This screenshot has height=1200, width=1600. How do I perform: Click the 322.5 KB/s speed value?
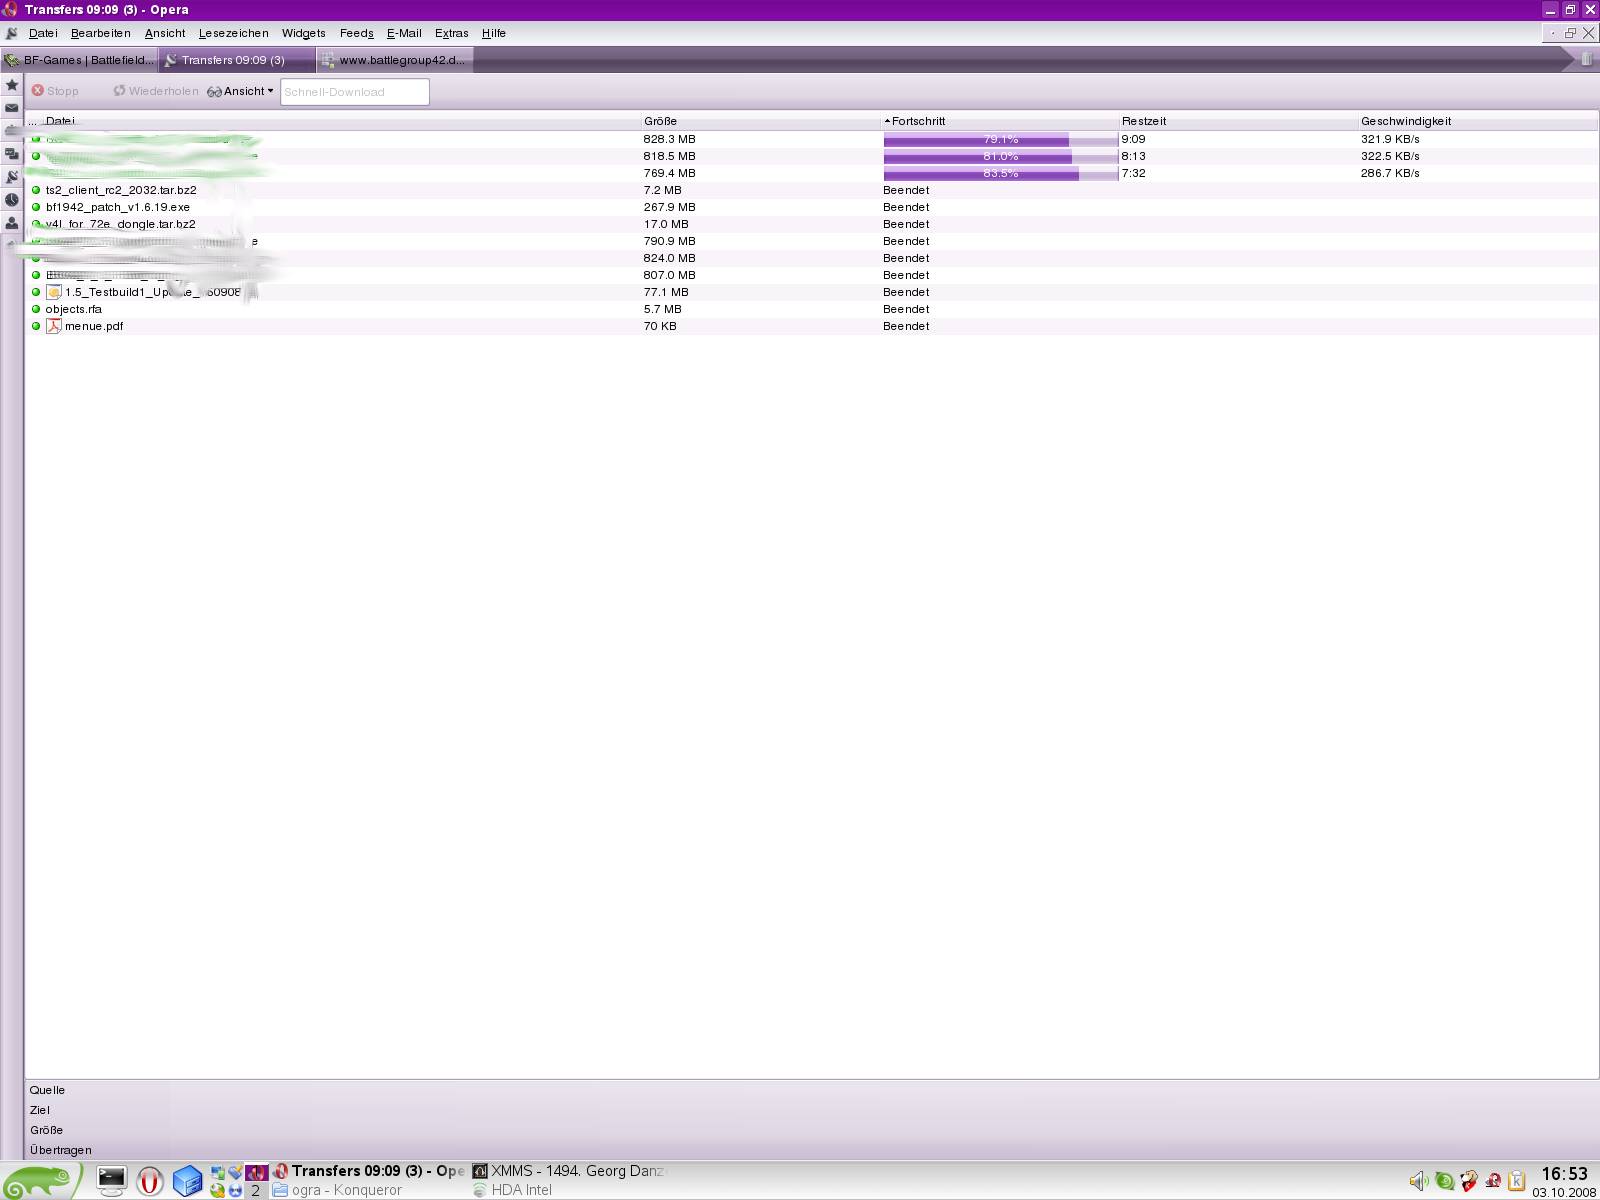[1390, 156]
